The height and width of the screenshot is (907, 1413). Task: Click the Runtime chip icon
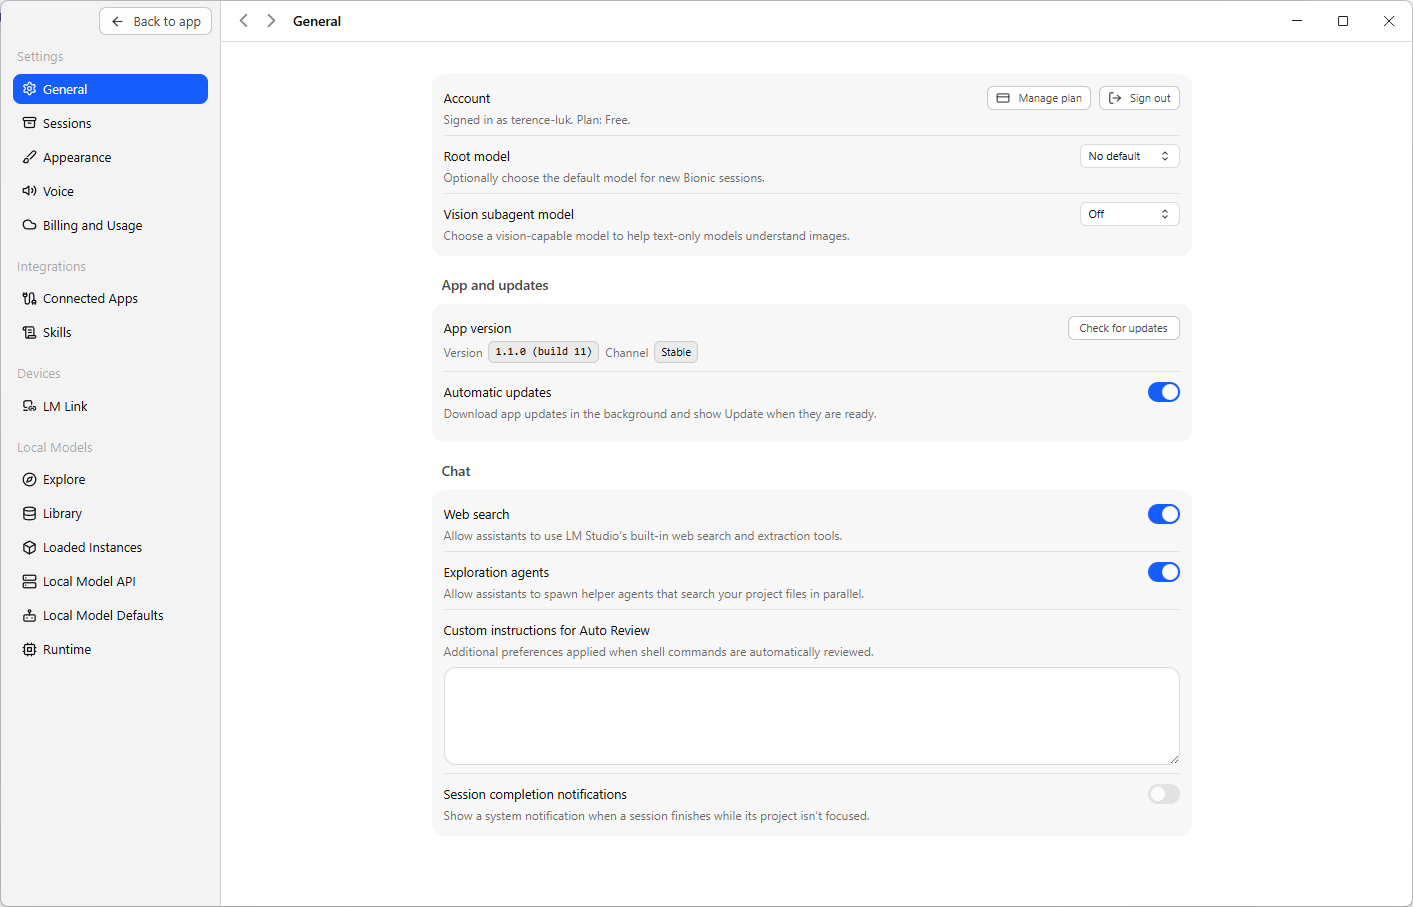click(x=29, y=649)
